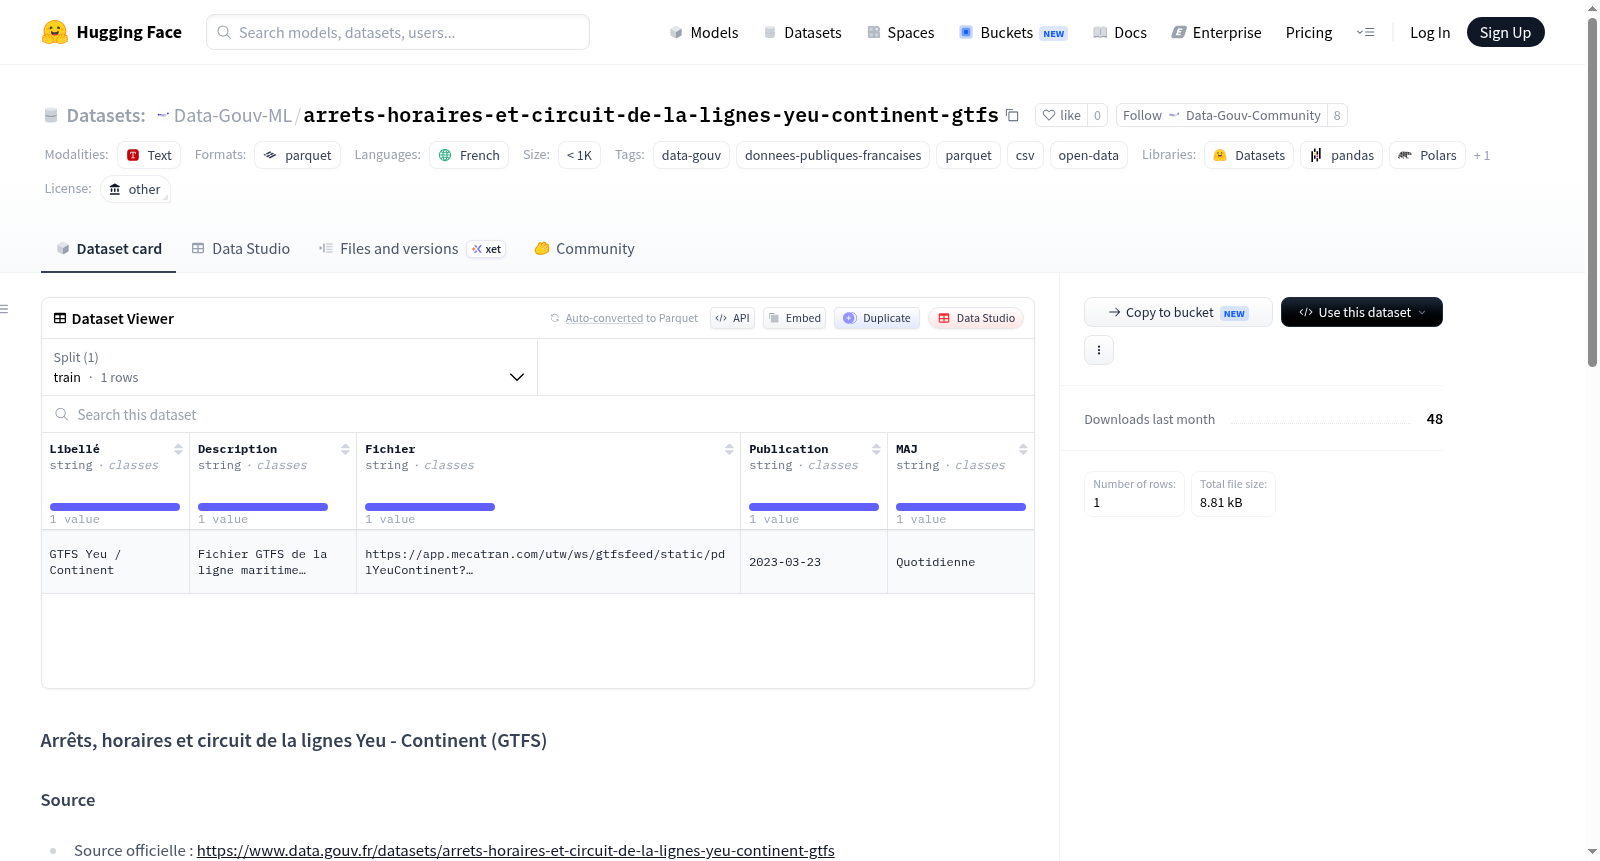The width and height of the screenshot is (1600, 861).
Task: Click the sort icon on Libellé column
Action: [x=178, y=449]
